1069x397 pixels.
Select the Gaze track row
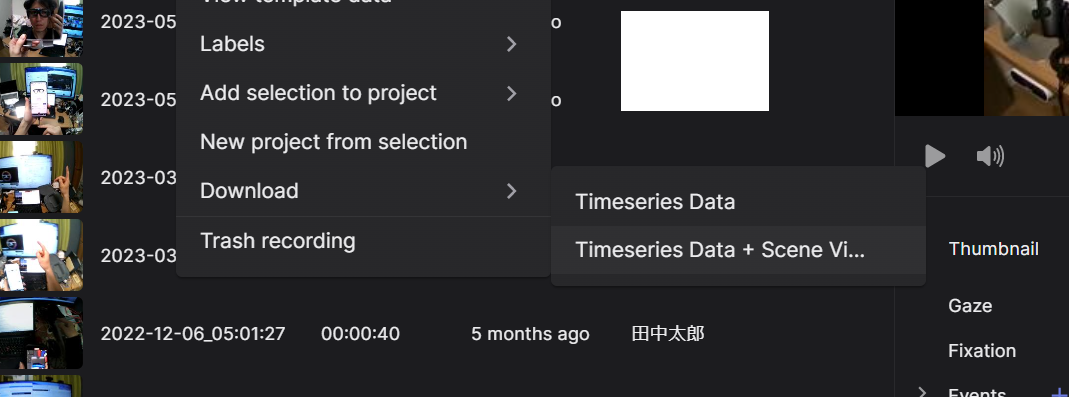(969, 306)
